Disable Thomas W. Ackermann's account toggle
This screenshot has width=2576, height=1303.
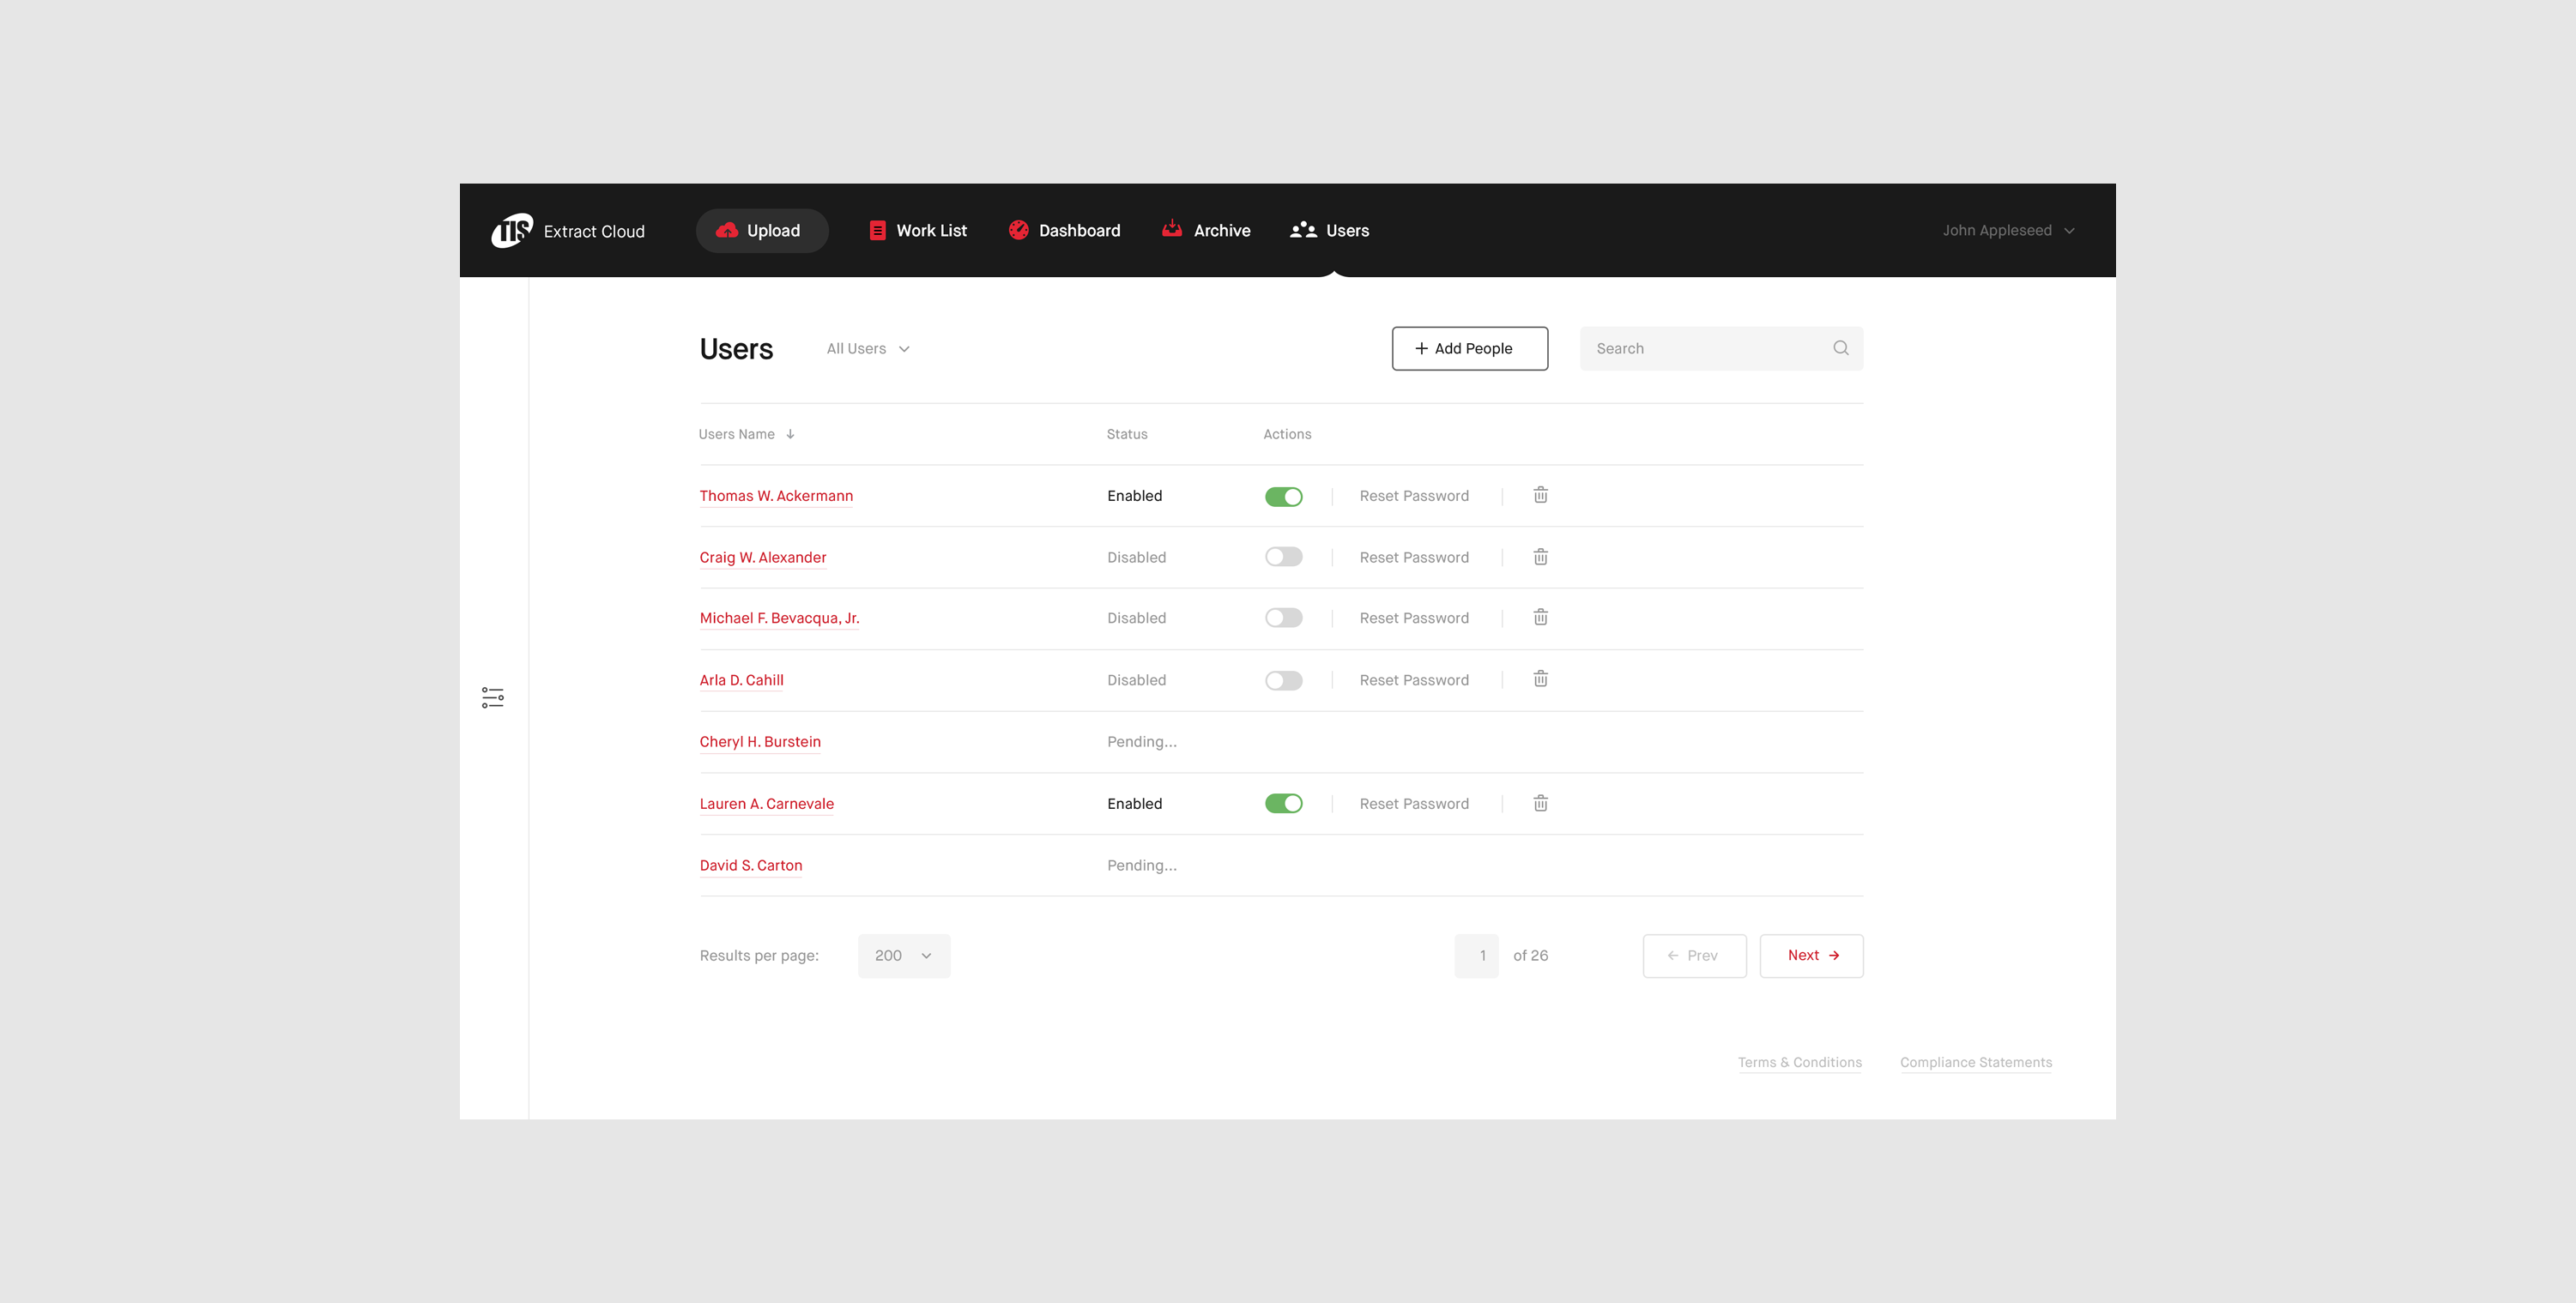[1283, 496]
